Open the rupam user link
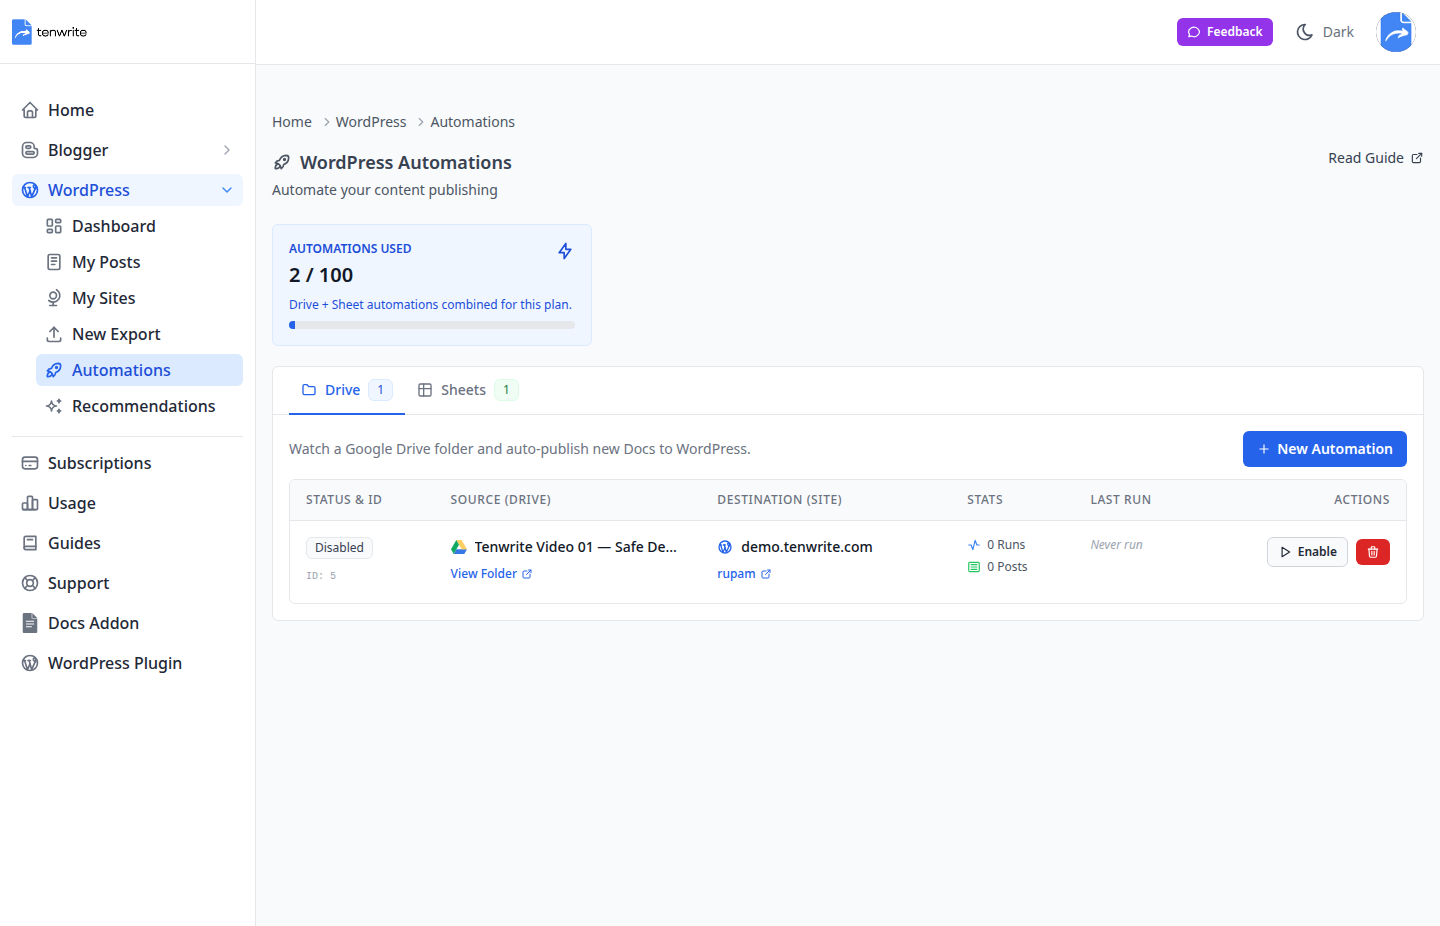The image size is (1440, 926). click(x=744, y=574)
